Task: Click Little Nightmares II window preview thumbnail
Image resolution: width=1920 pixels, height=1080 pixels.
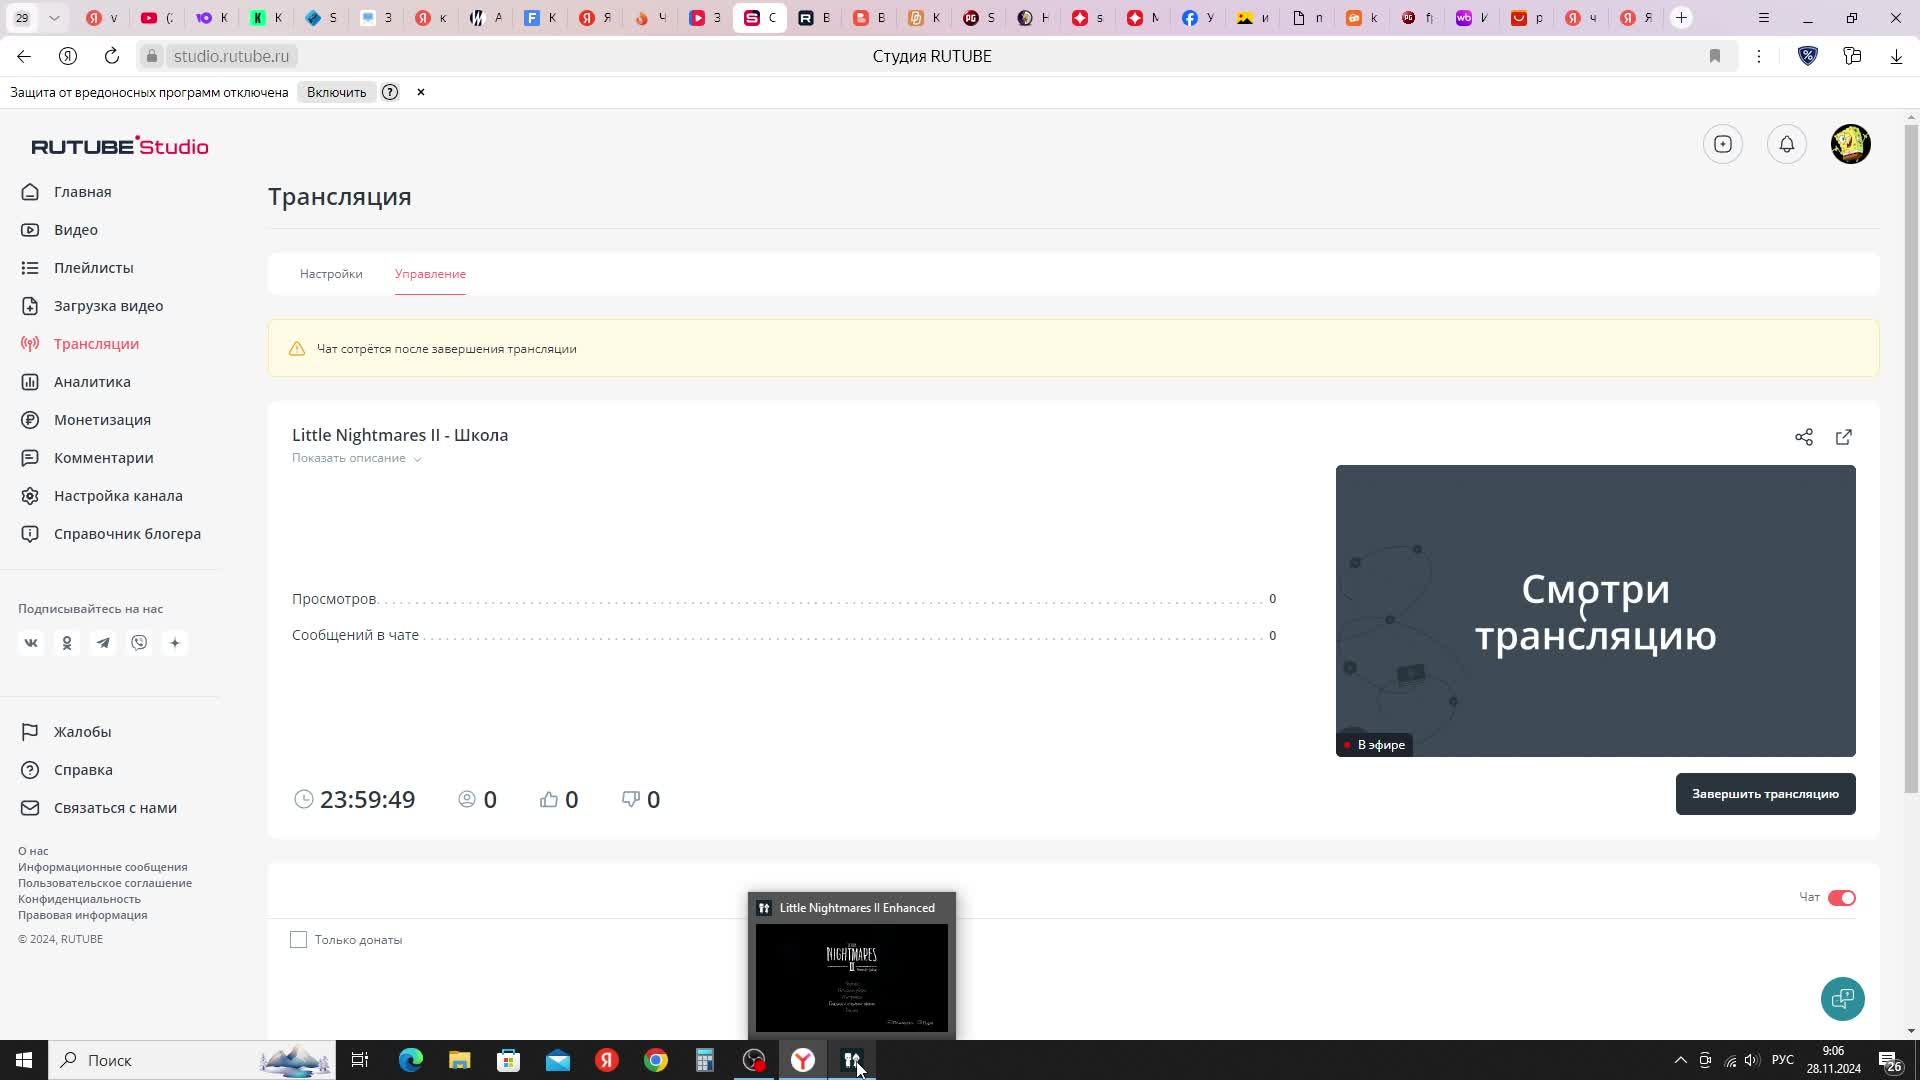Action: [x=852, y=978]
